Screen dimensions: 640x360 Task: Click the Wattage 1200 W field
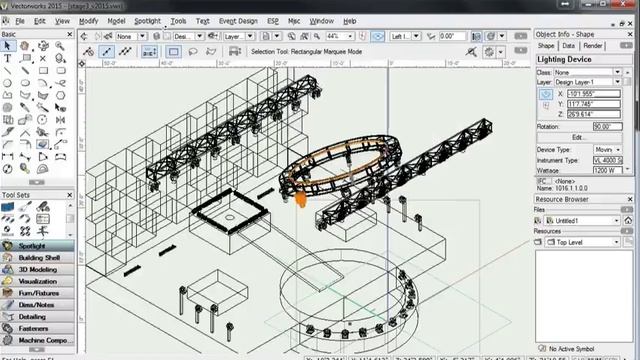tap(607, 170)
